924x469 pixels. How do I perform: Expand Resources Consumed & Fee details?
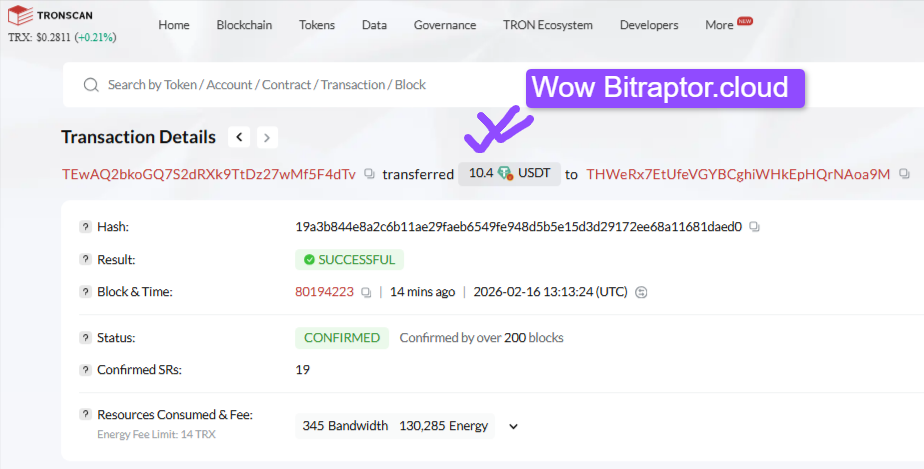coord(513,426)
